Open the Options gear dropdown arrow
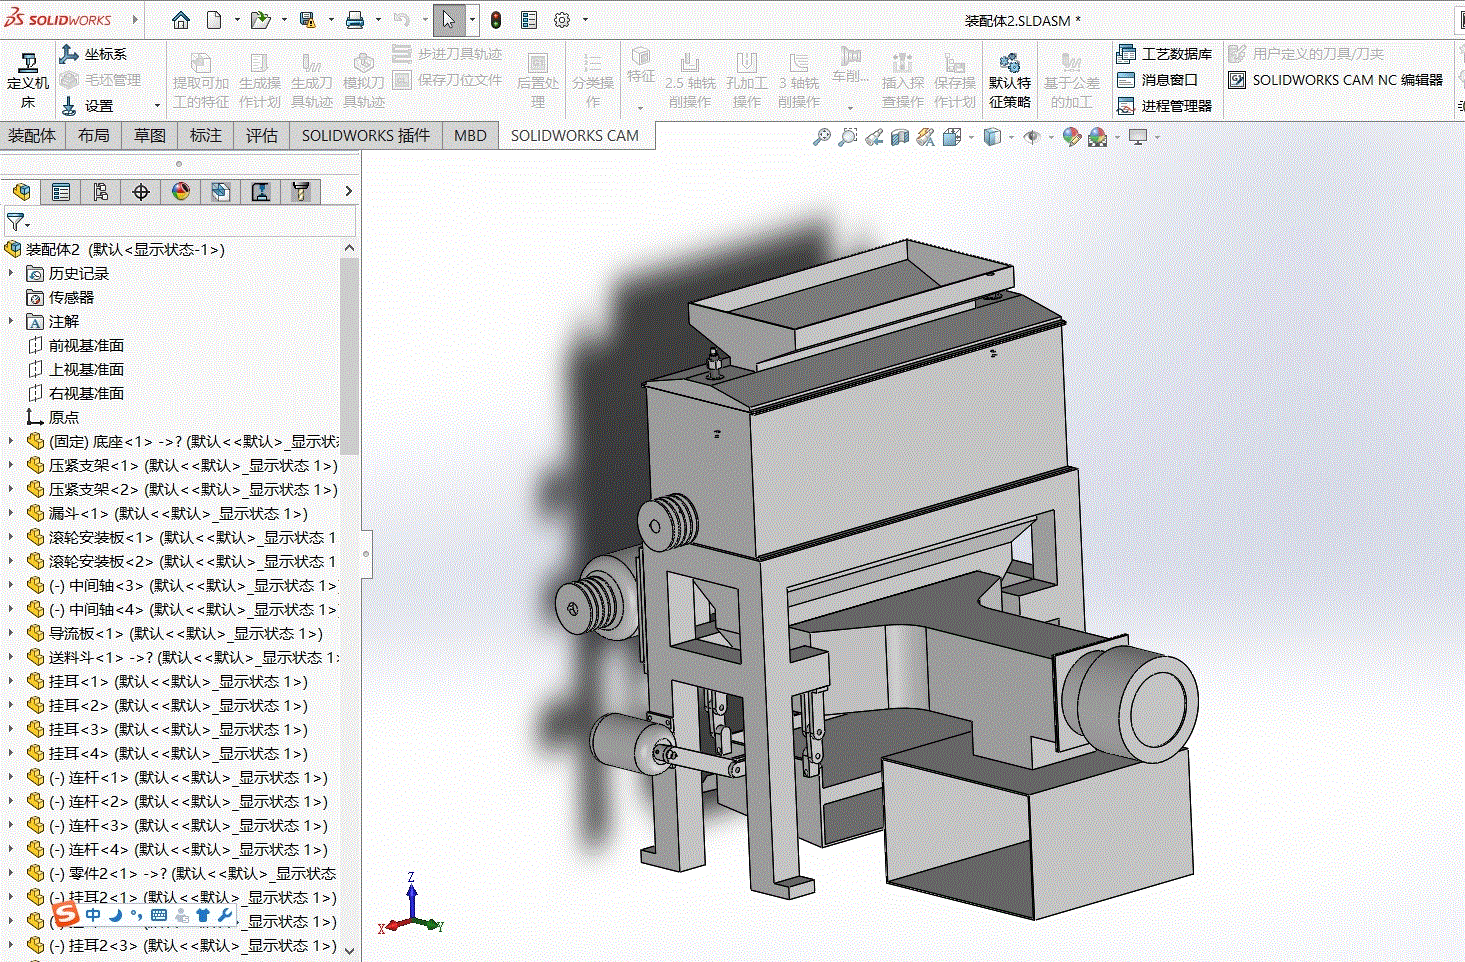 [585, 20]
